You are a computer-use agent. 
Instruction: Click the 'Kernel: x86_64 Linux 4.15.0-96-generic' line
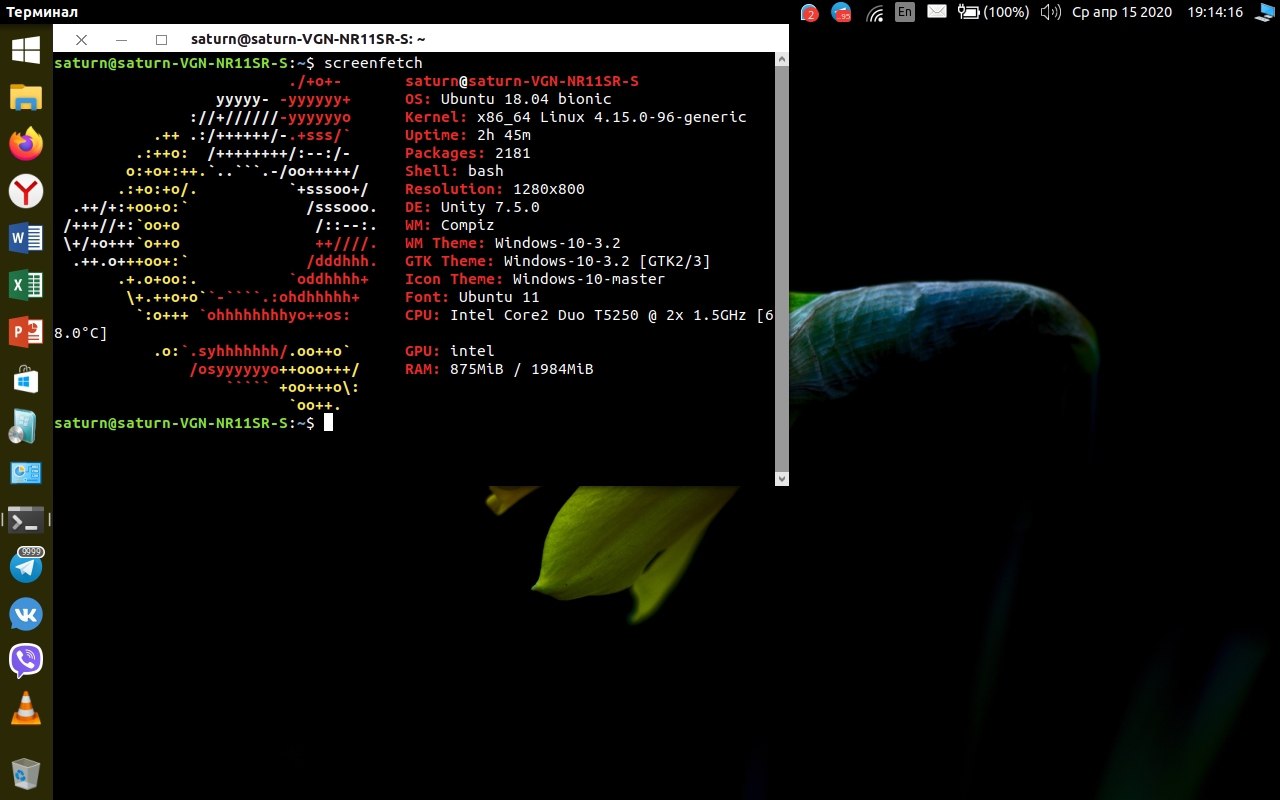576,117
